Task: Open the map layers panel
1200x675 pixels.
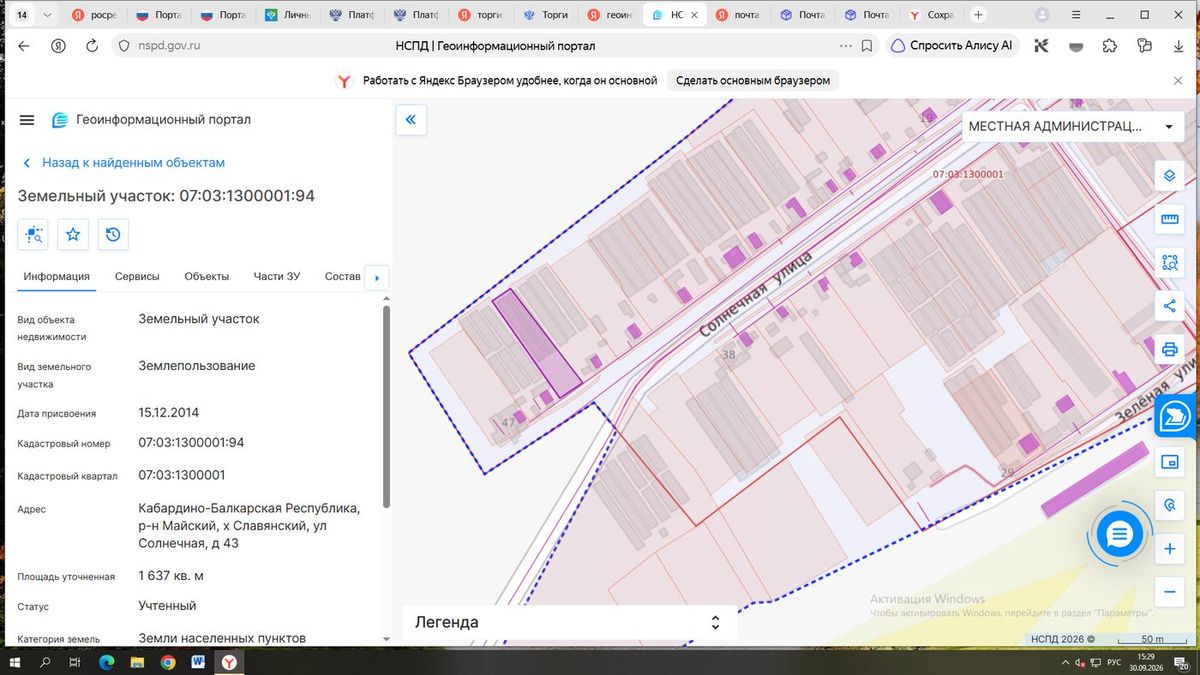Action: point(1169,176)
